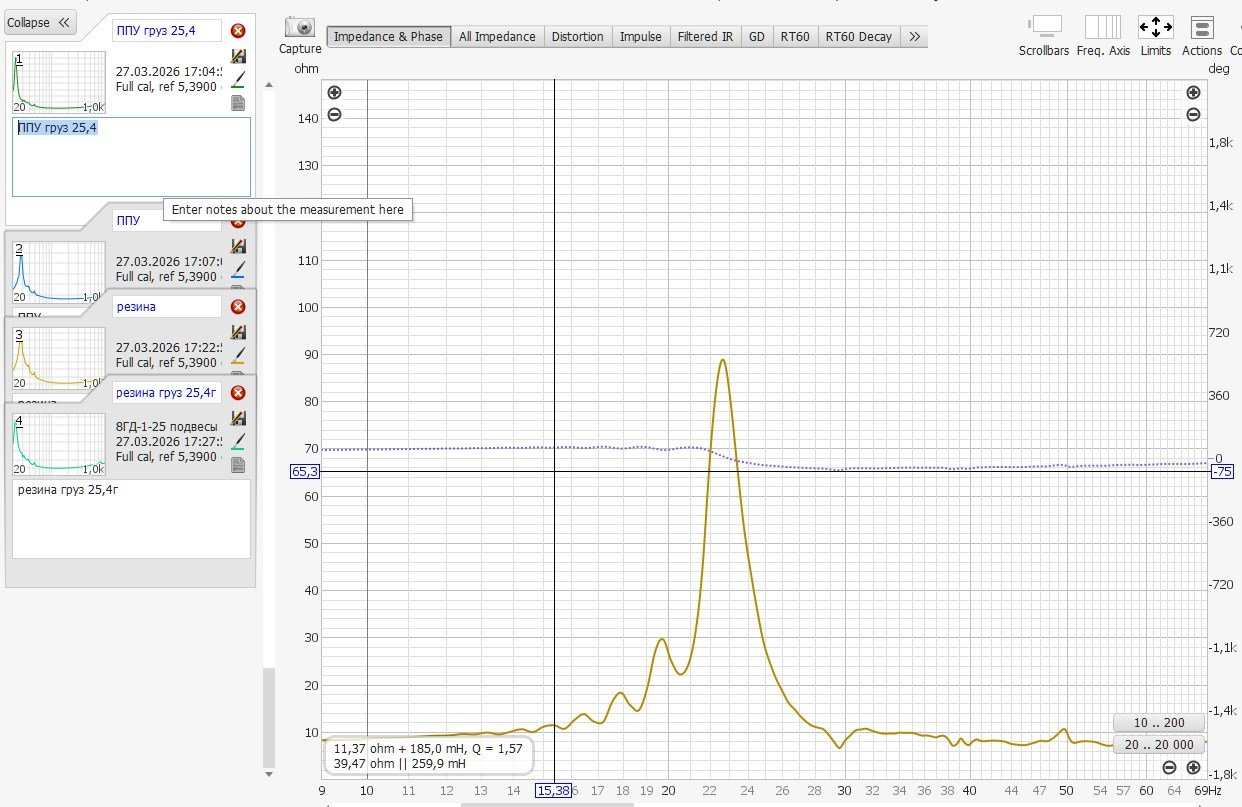1242x807 pixels.
Task: Click the 15,38 frequency cursor label
Action: [554, 790]
